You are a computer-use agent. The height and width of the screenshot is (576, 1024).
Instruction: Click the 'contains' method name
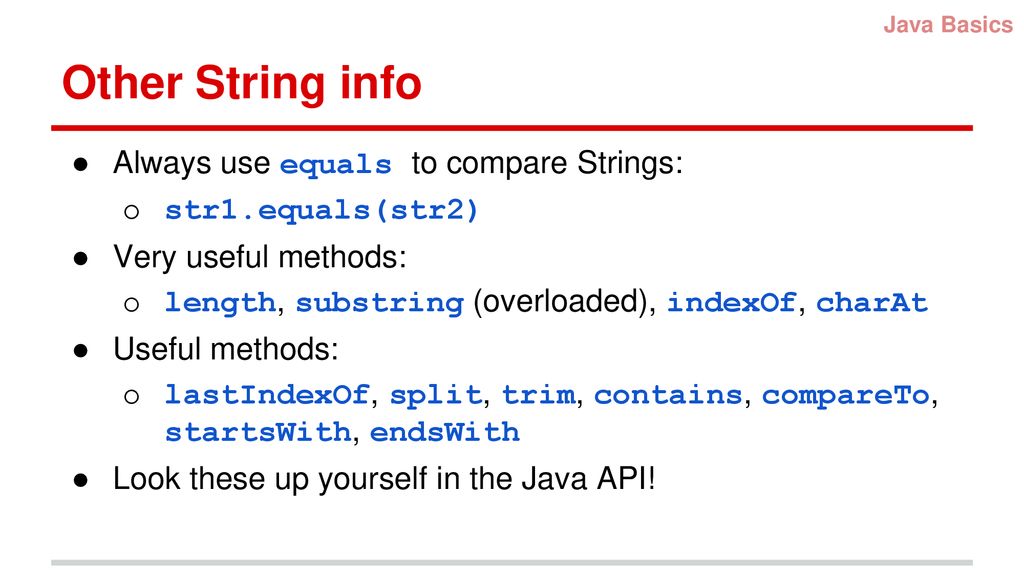click(668, 394)
